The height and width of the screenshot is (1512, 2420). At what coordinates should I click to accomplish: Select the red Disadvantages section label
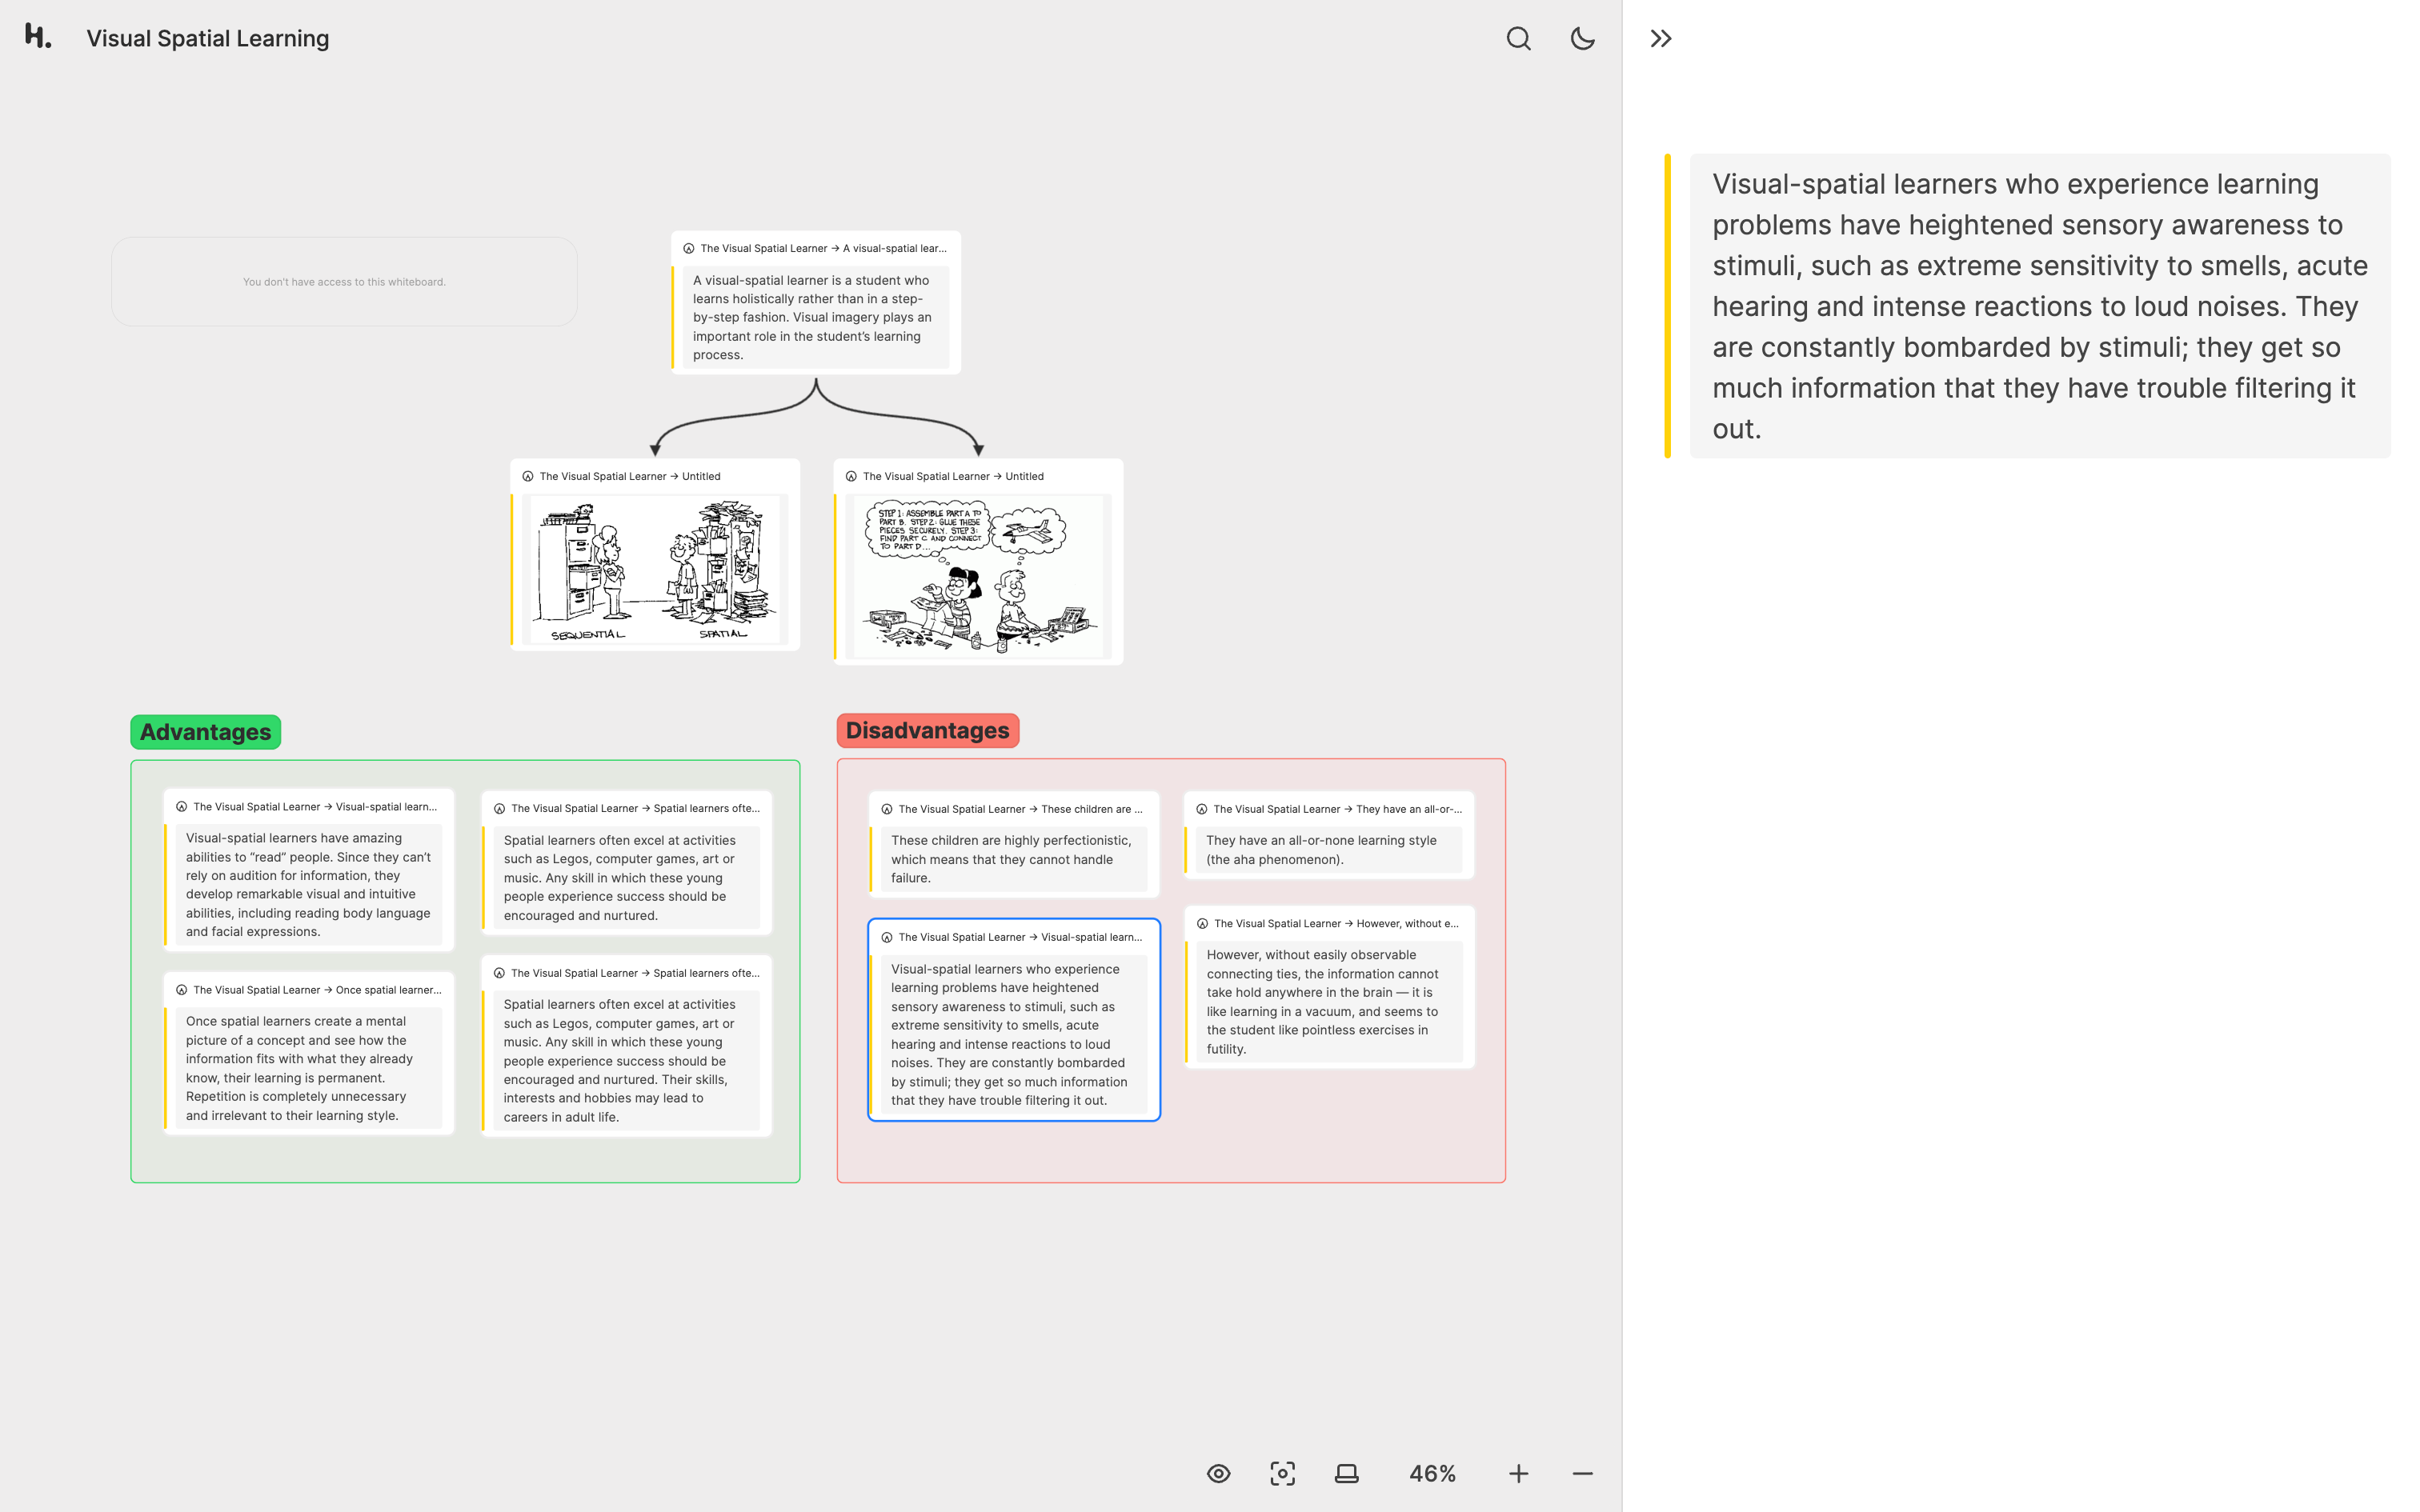(x=927, y=730)
